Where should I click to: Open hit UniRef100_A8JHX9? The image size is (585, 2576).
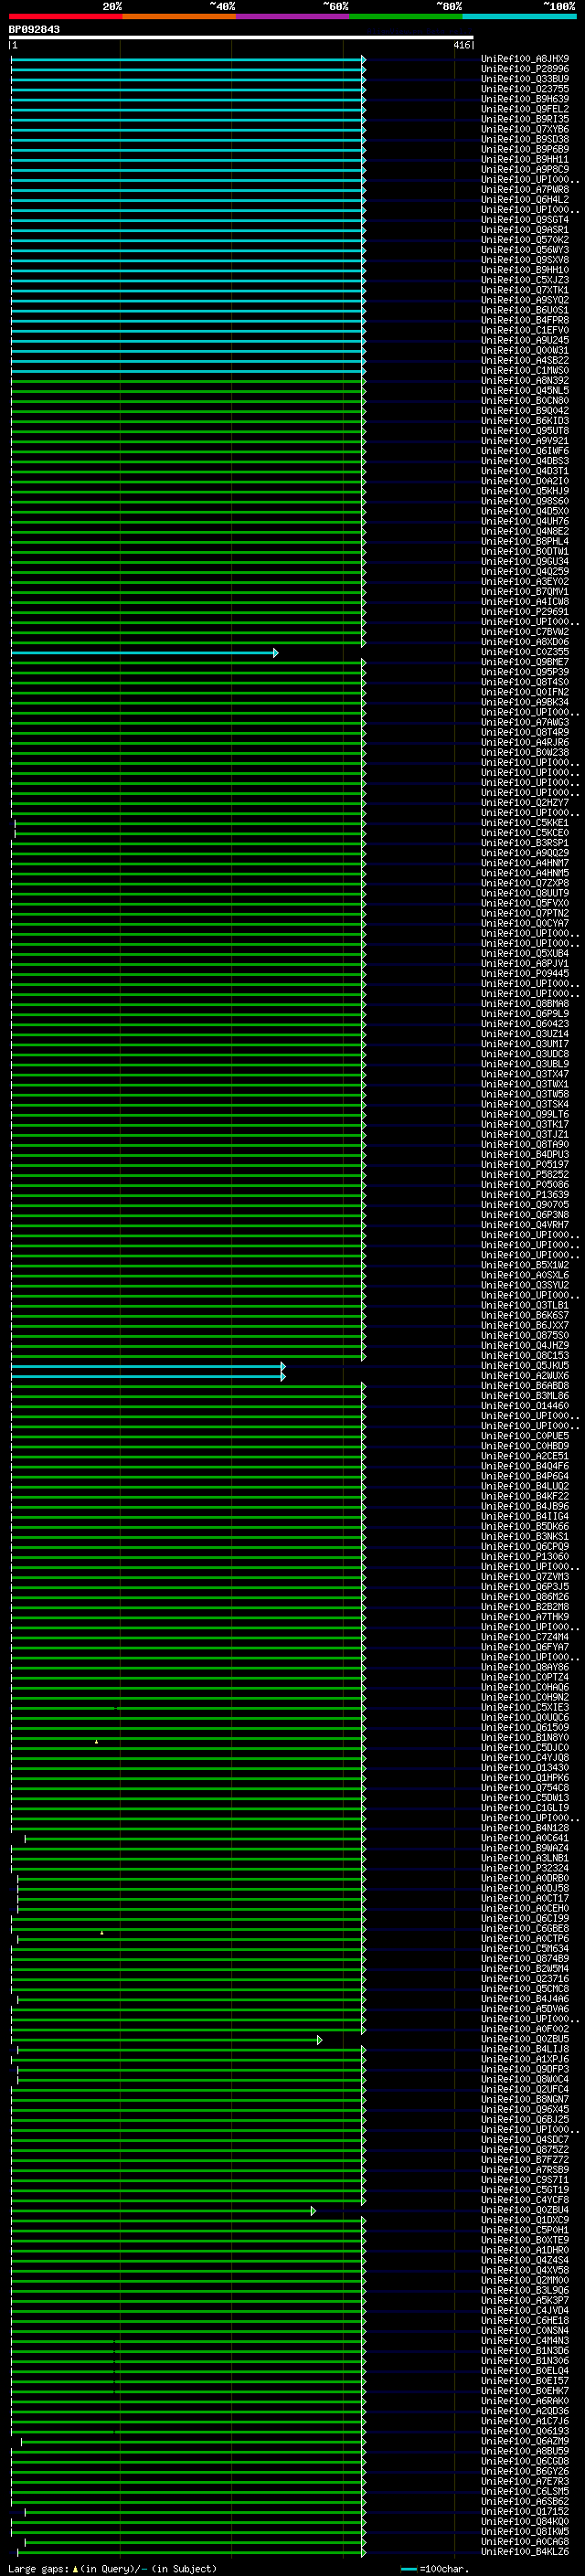pyautogui.click(x=525, y=59)
